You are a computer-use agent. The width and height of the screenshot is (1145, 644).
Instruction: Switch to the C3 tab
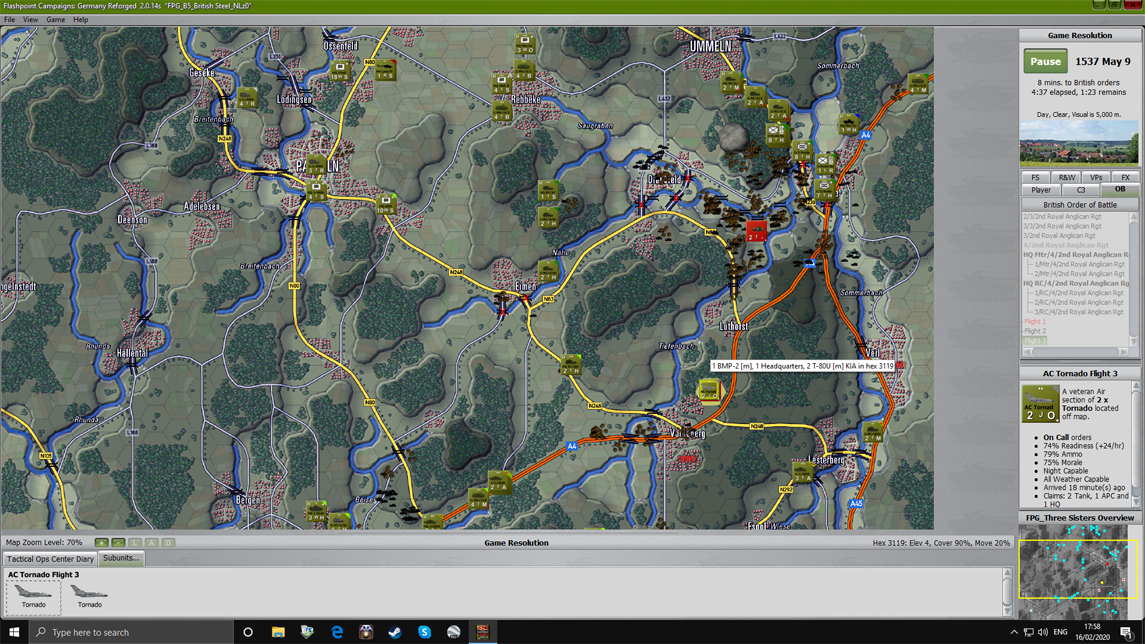[1081, 190]
